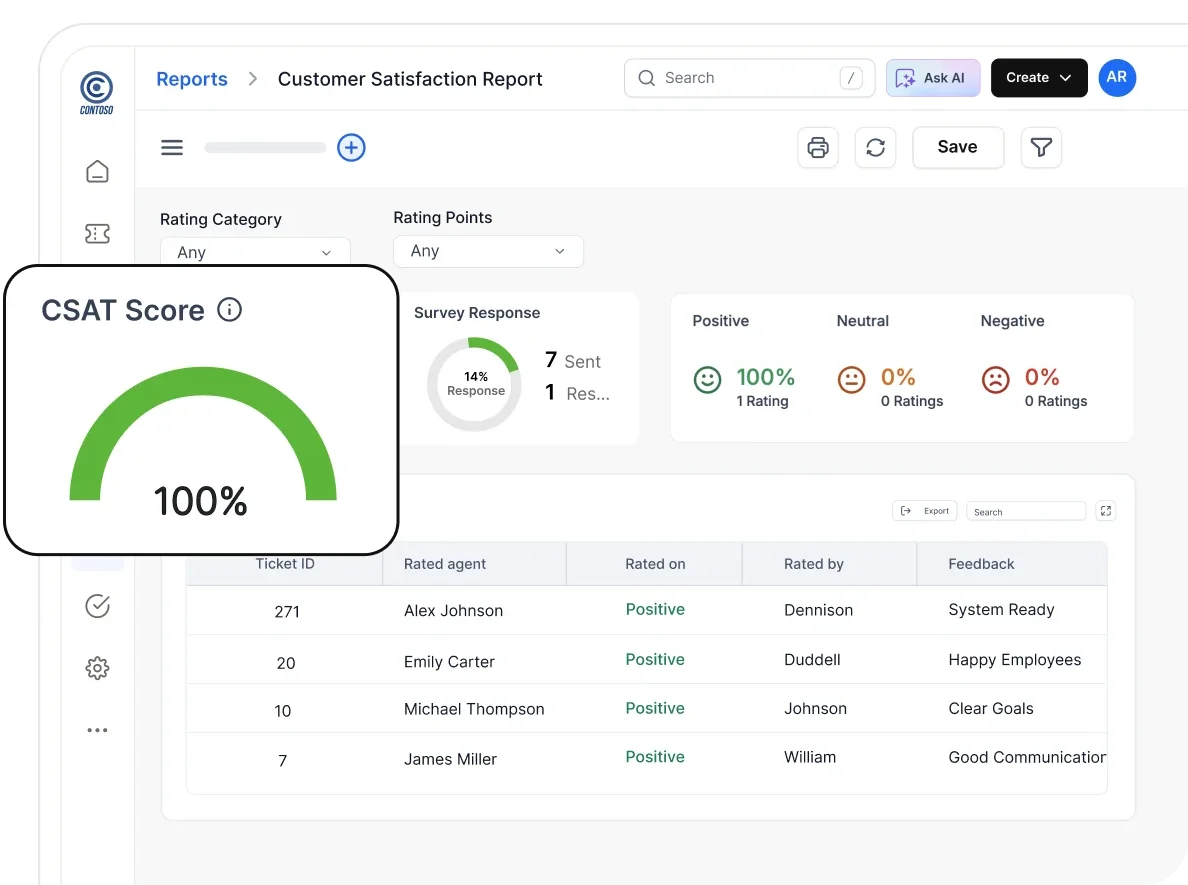Click the Customer Satisfaction Report title

click(x=410, y=79)
